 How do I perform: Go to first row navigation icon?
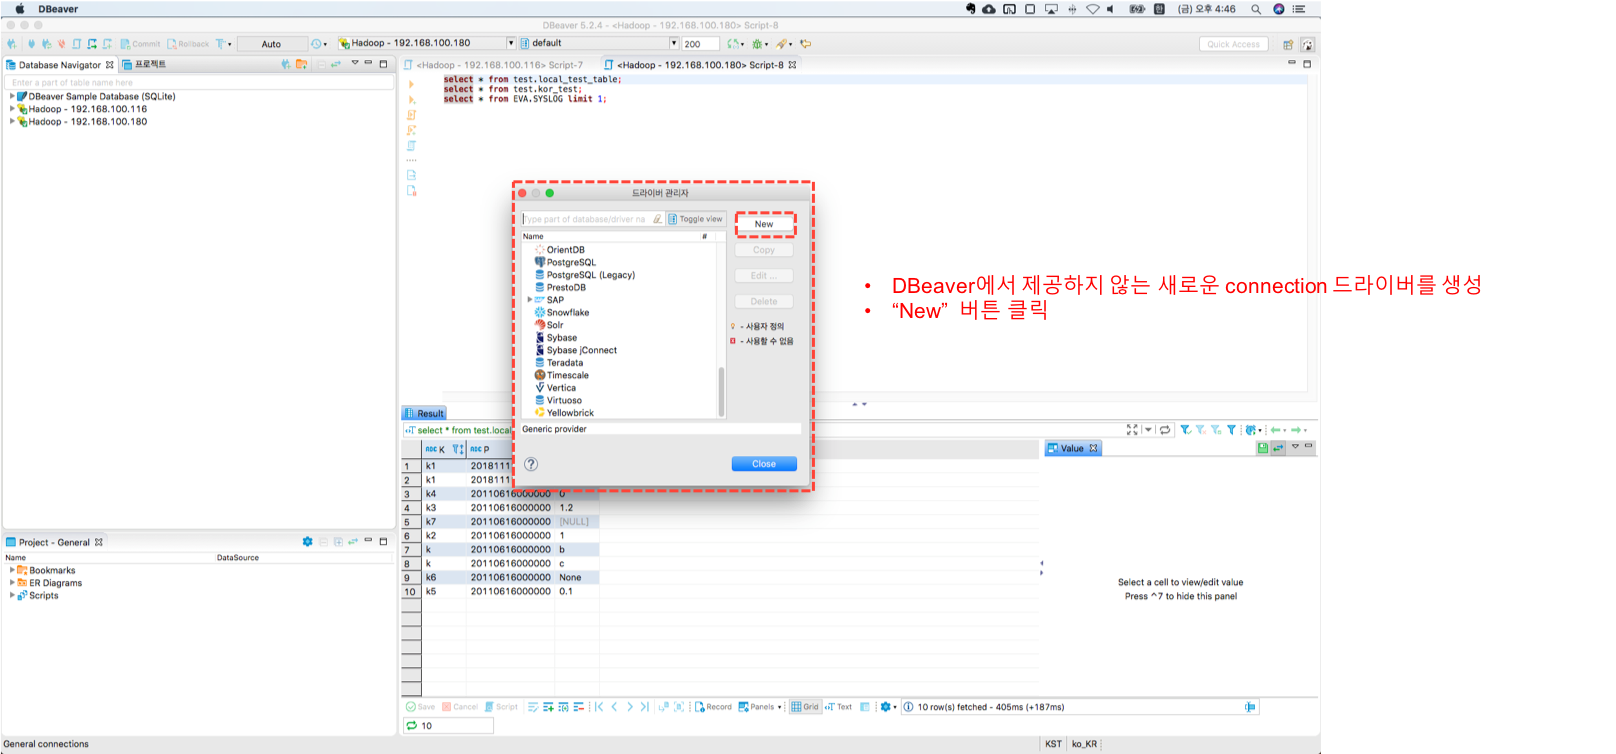599,707
